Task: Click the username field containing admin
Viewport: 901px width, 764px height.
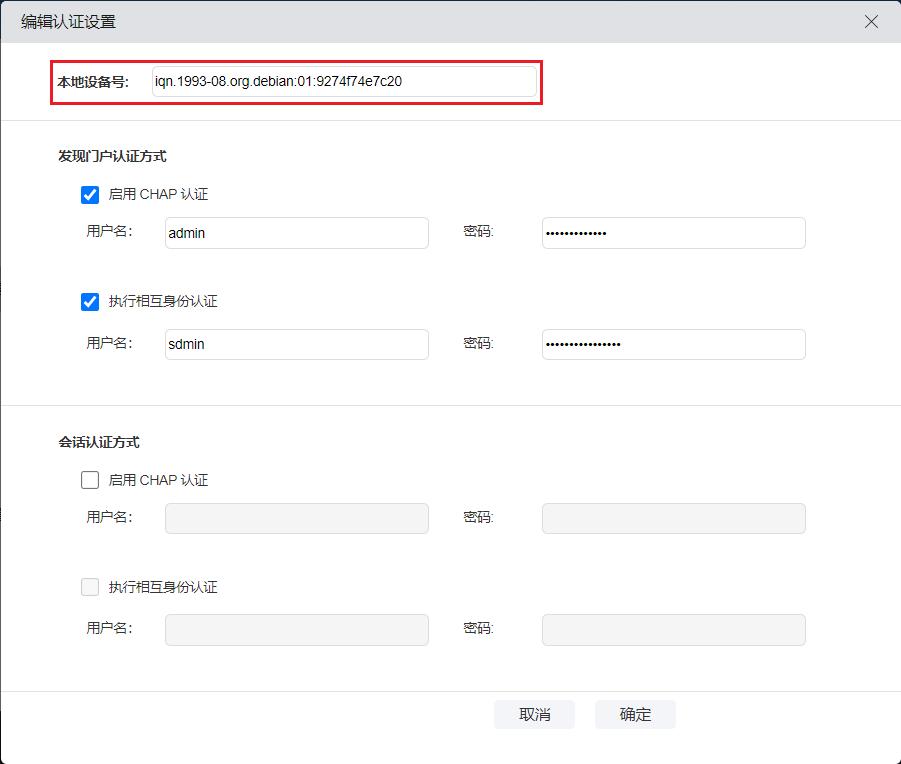Action: (296, 233)
